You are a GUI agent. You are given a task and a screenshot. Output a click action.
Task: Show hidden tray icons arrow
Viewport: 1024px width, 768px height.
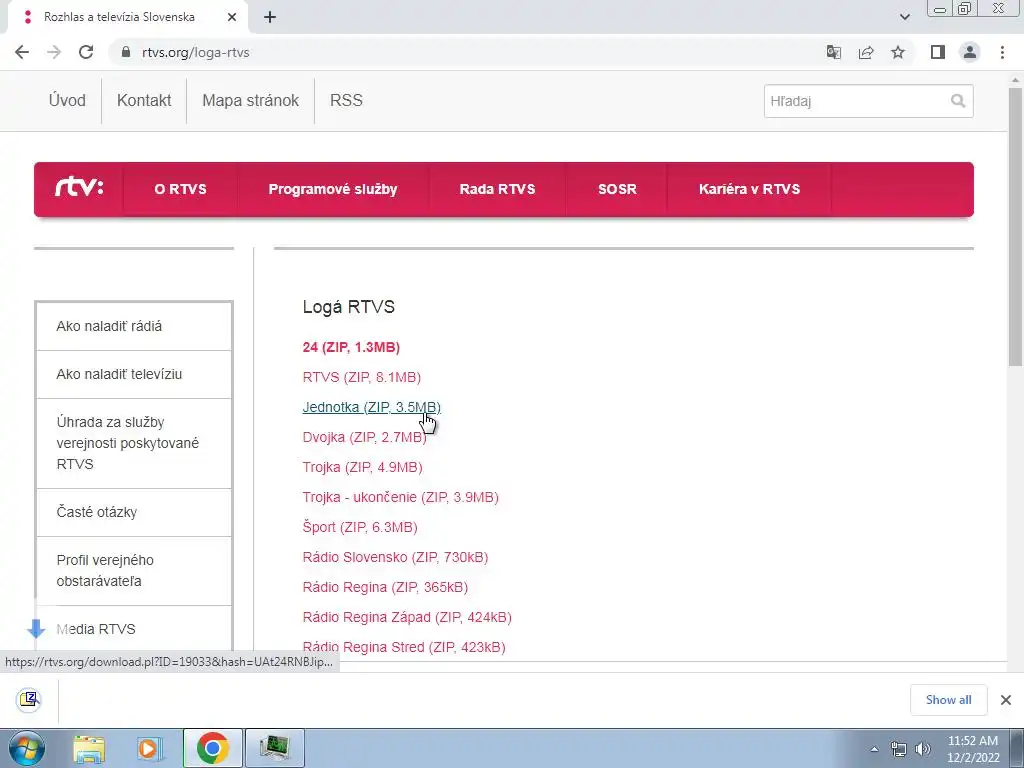point(874,749)
